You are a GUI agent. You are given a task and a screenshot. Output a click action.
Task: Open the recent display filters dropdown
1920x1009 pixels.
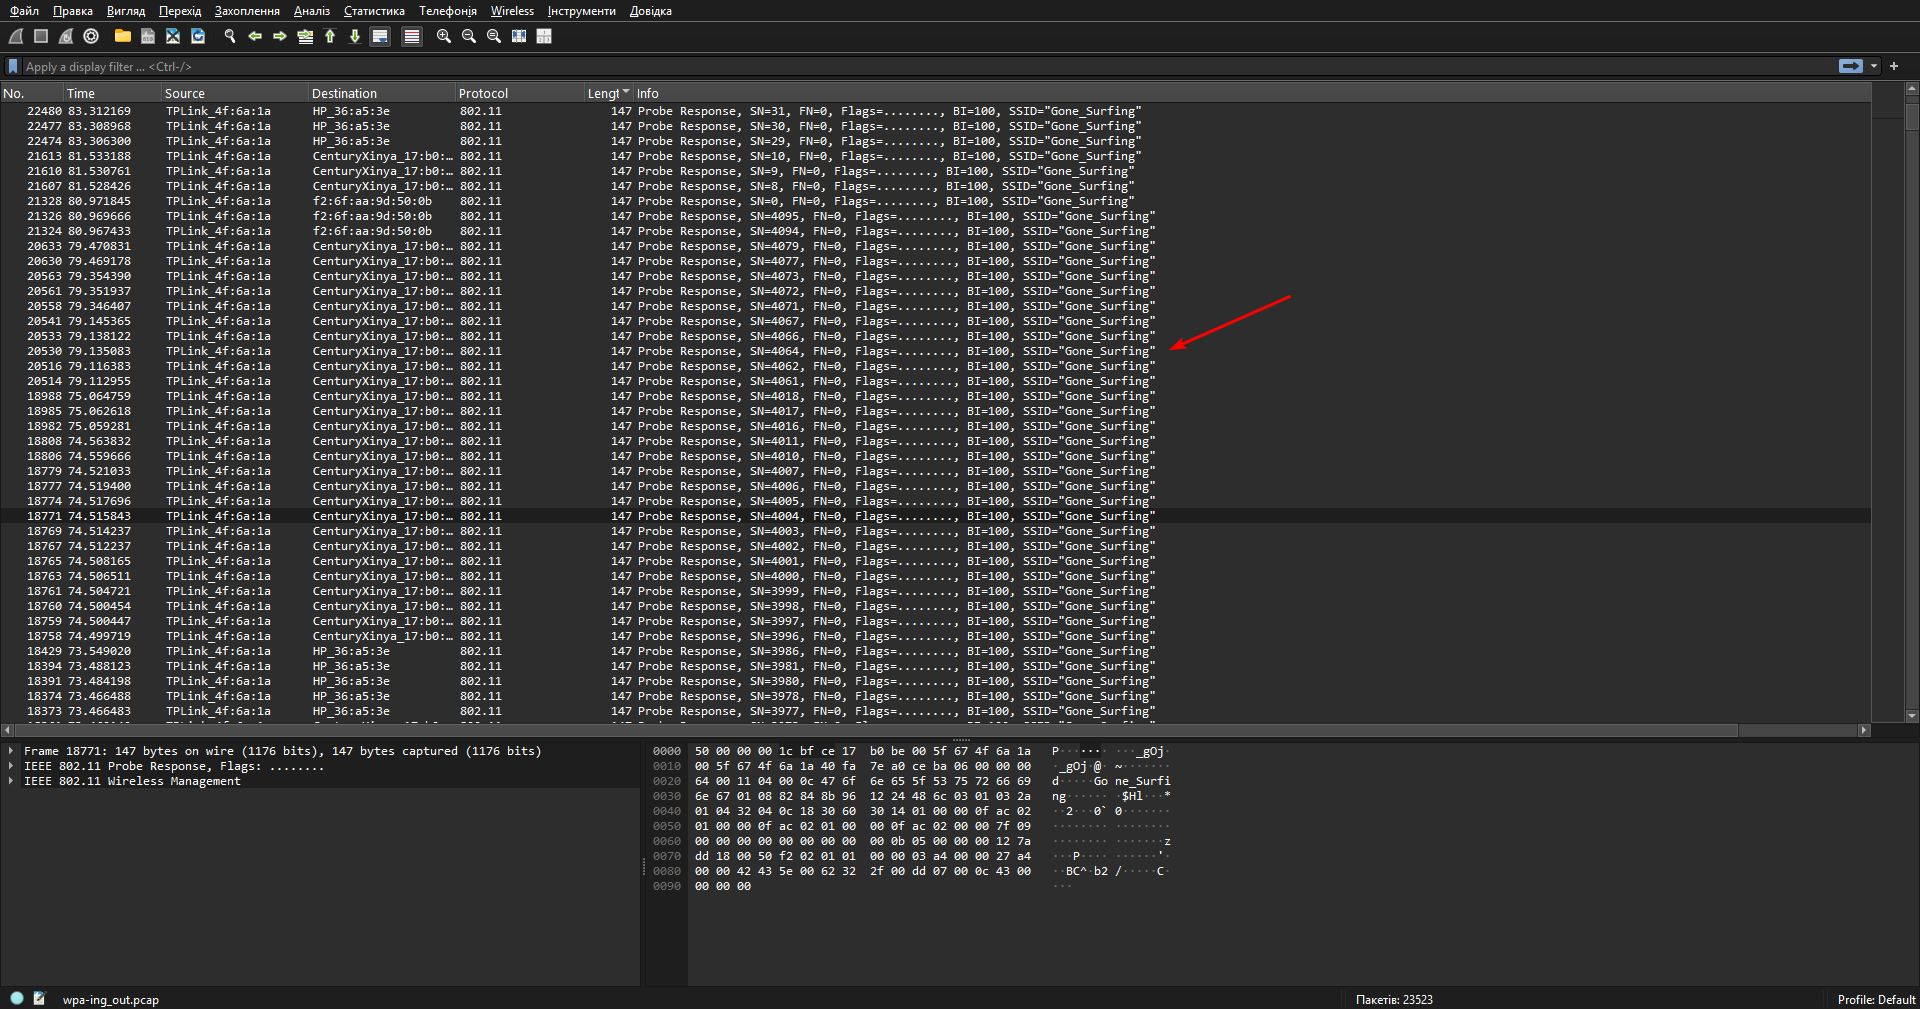[1874, 67]
